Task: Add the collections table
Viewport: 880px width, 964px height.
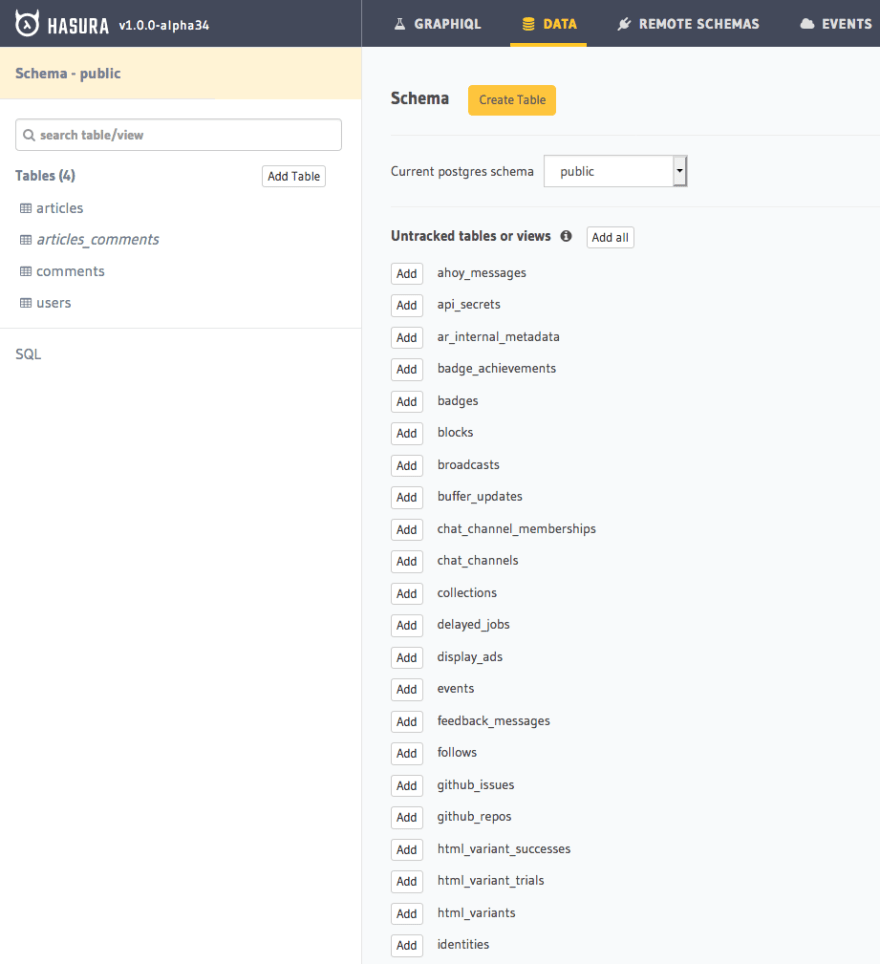Action: coord(406,593)
